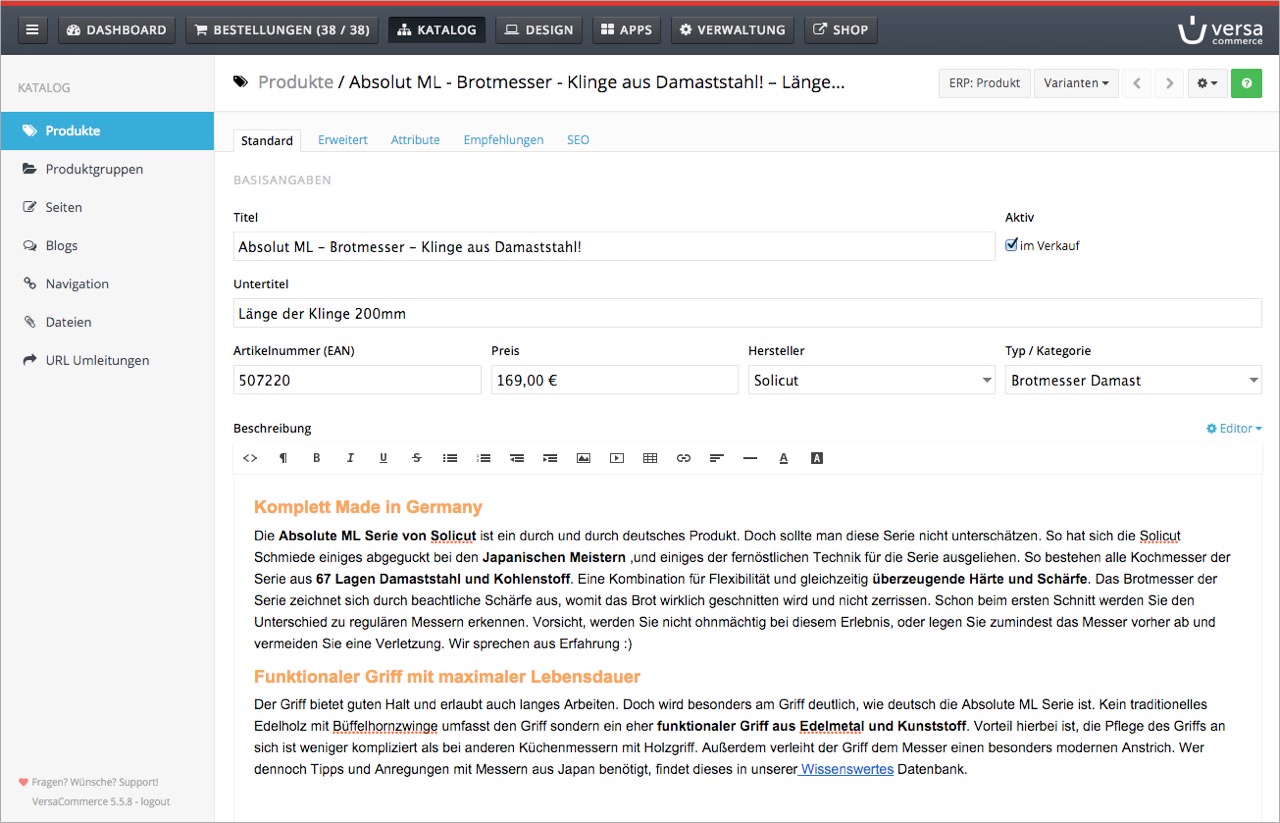
Task: Insert horizontal rule line
Action: tap(750, 458)
